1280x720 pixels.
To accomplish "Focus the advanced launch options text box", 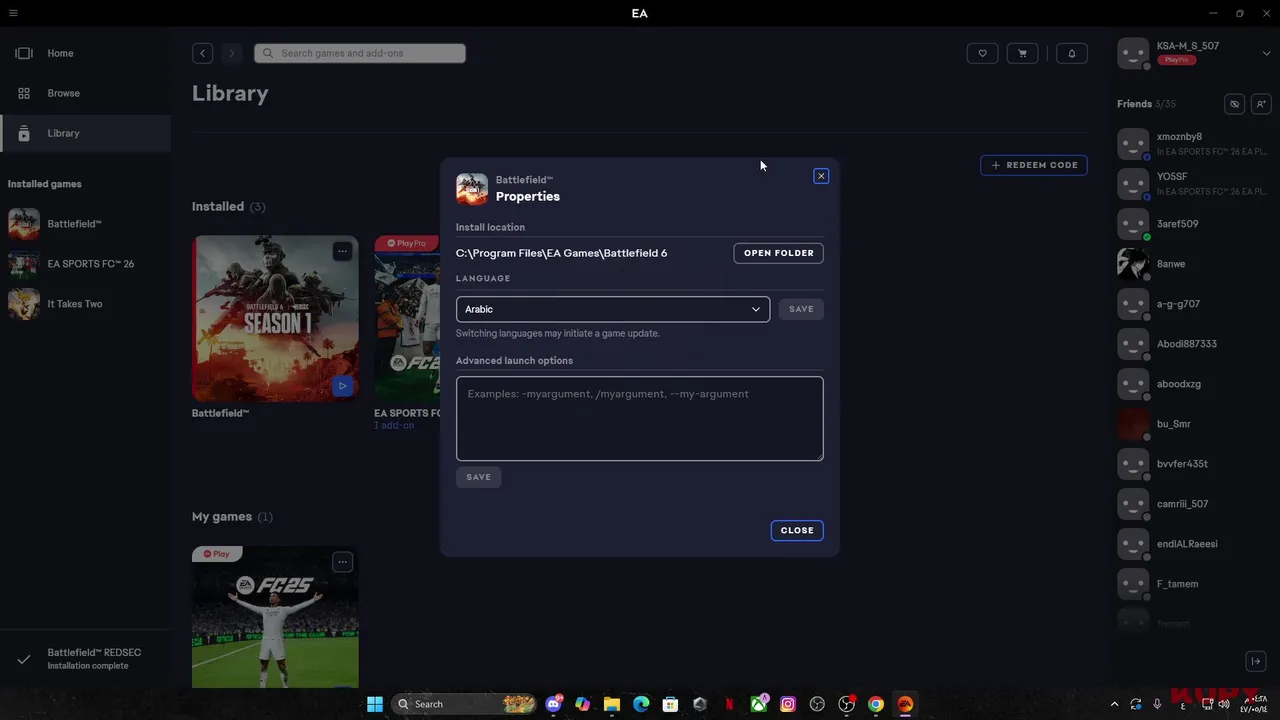I will [639, 418].
